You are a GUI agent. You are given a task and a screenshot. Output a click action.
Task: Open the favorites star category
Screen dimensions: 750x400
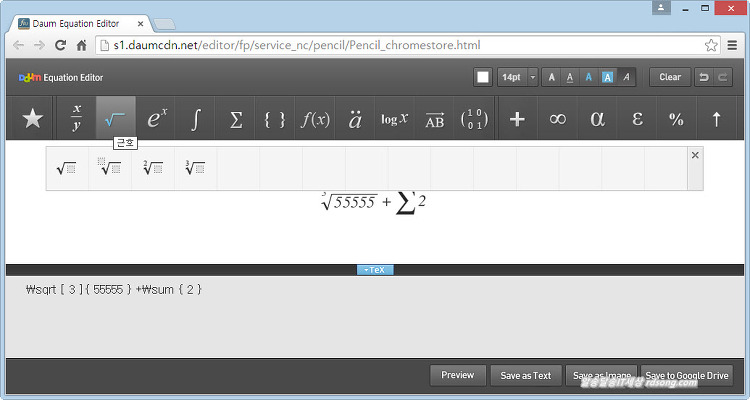tap(33, 119)
